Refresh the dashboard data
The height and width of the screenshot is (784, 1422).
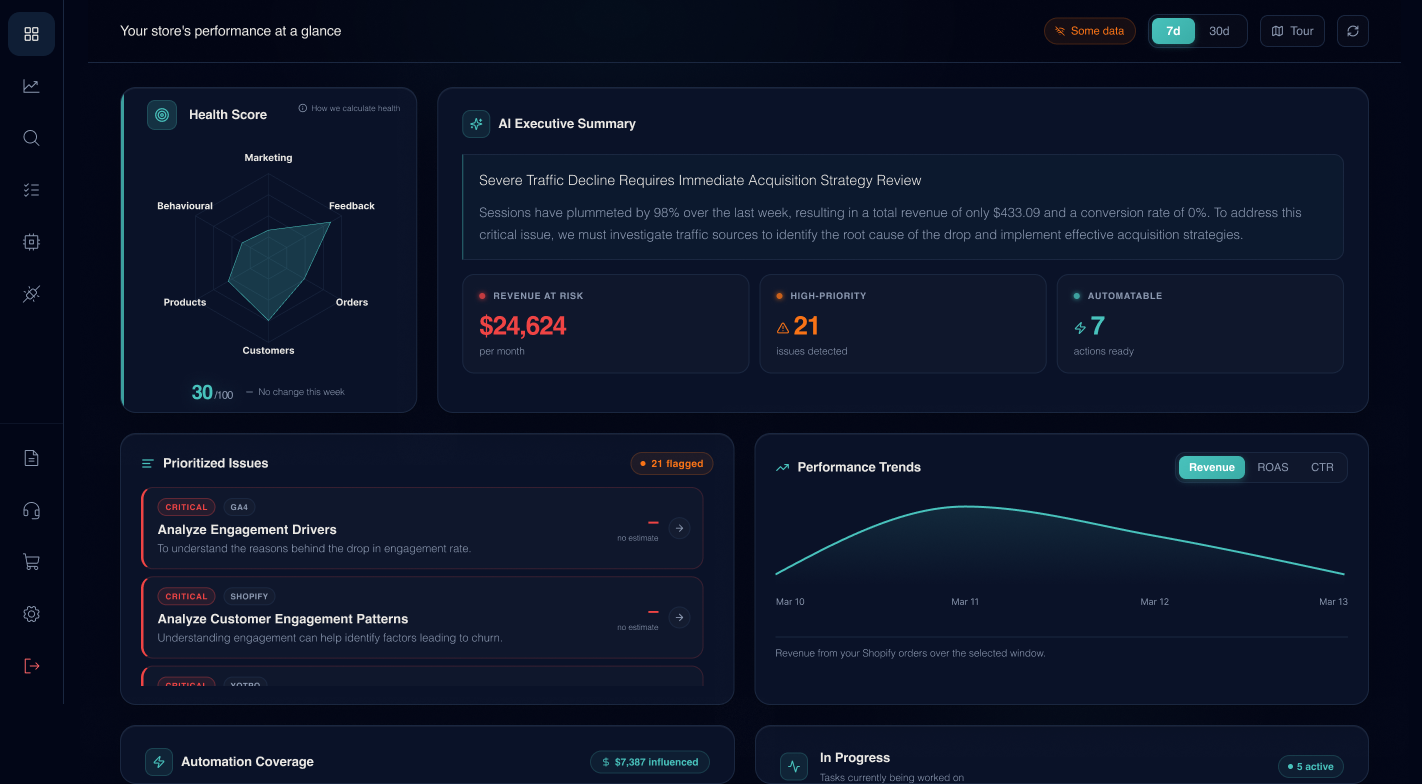click(x=1352, y=31)
